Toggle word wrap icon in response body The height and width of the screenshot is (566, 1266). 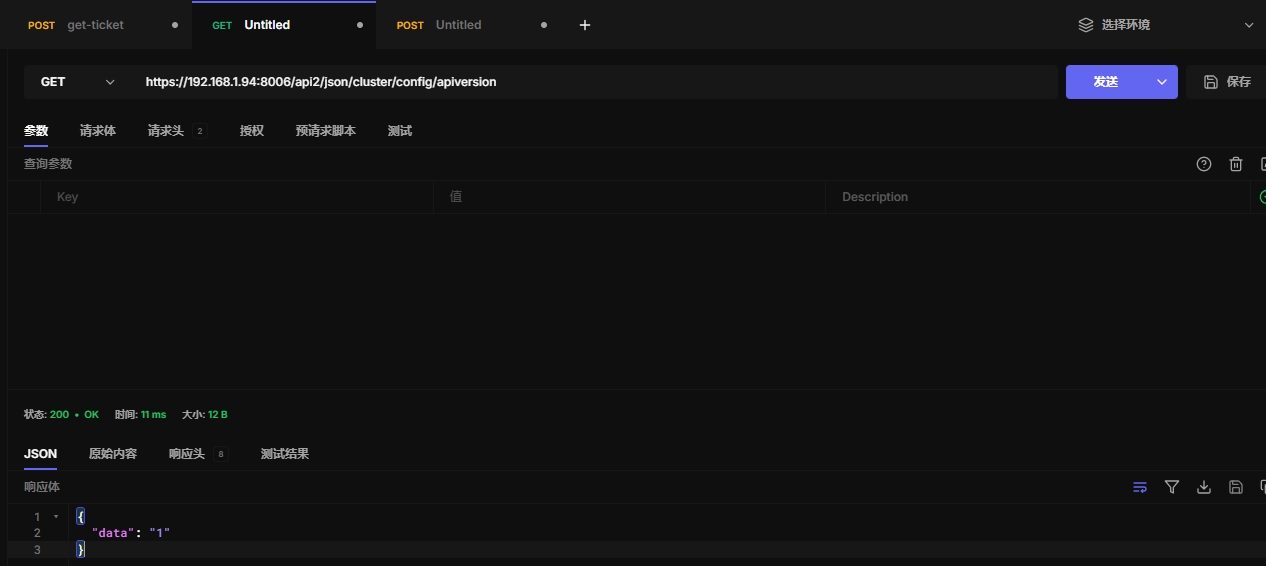pyautogui.click(x=1140, y=487)
